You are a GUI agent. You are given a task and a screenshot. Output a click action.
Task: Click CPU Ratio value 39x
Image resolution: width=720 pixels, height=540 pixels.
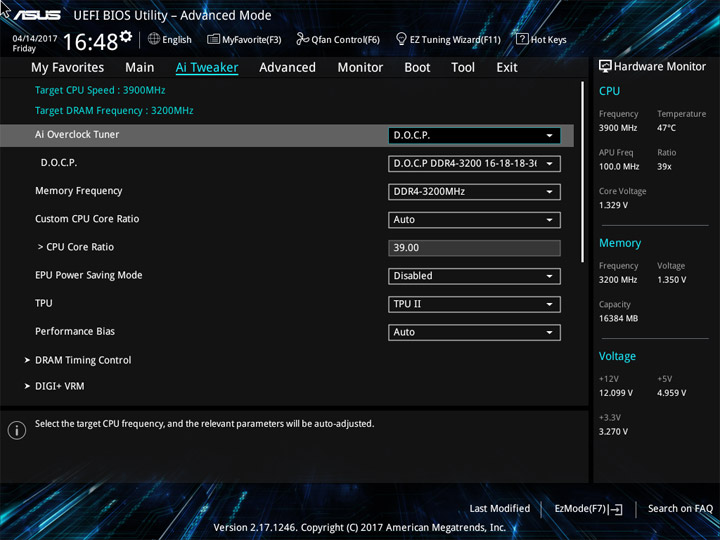(x=664, y=167)
